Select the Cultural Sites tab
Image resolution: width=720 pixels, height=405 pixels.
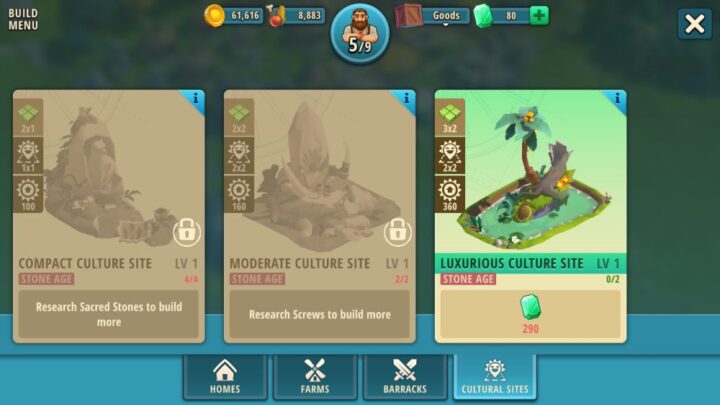(x=495, y=377)
